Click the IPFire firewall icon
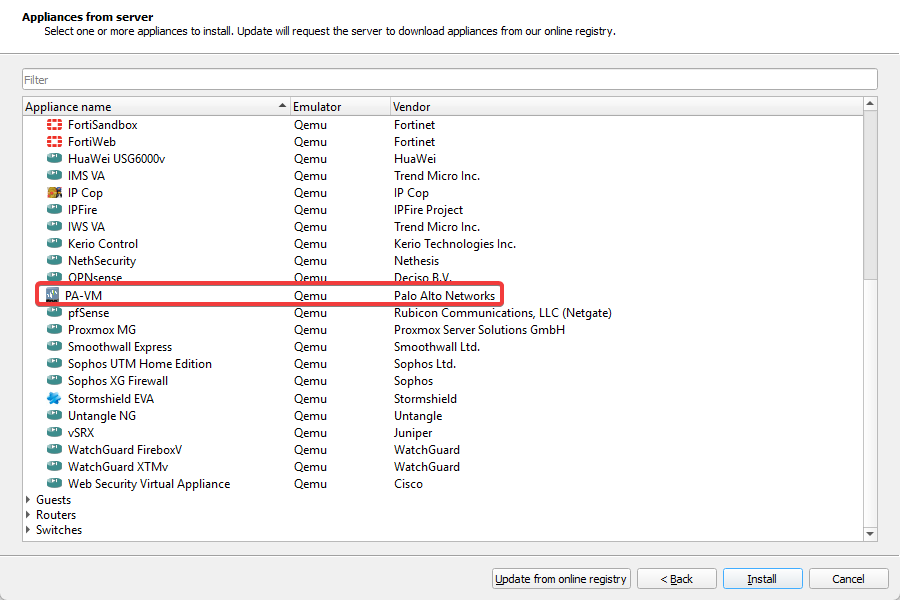This screenshot has width=900, height=600. pyautogui.click(x=55, y=210)
